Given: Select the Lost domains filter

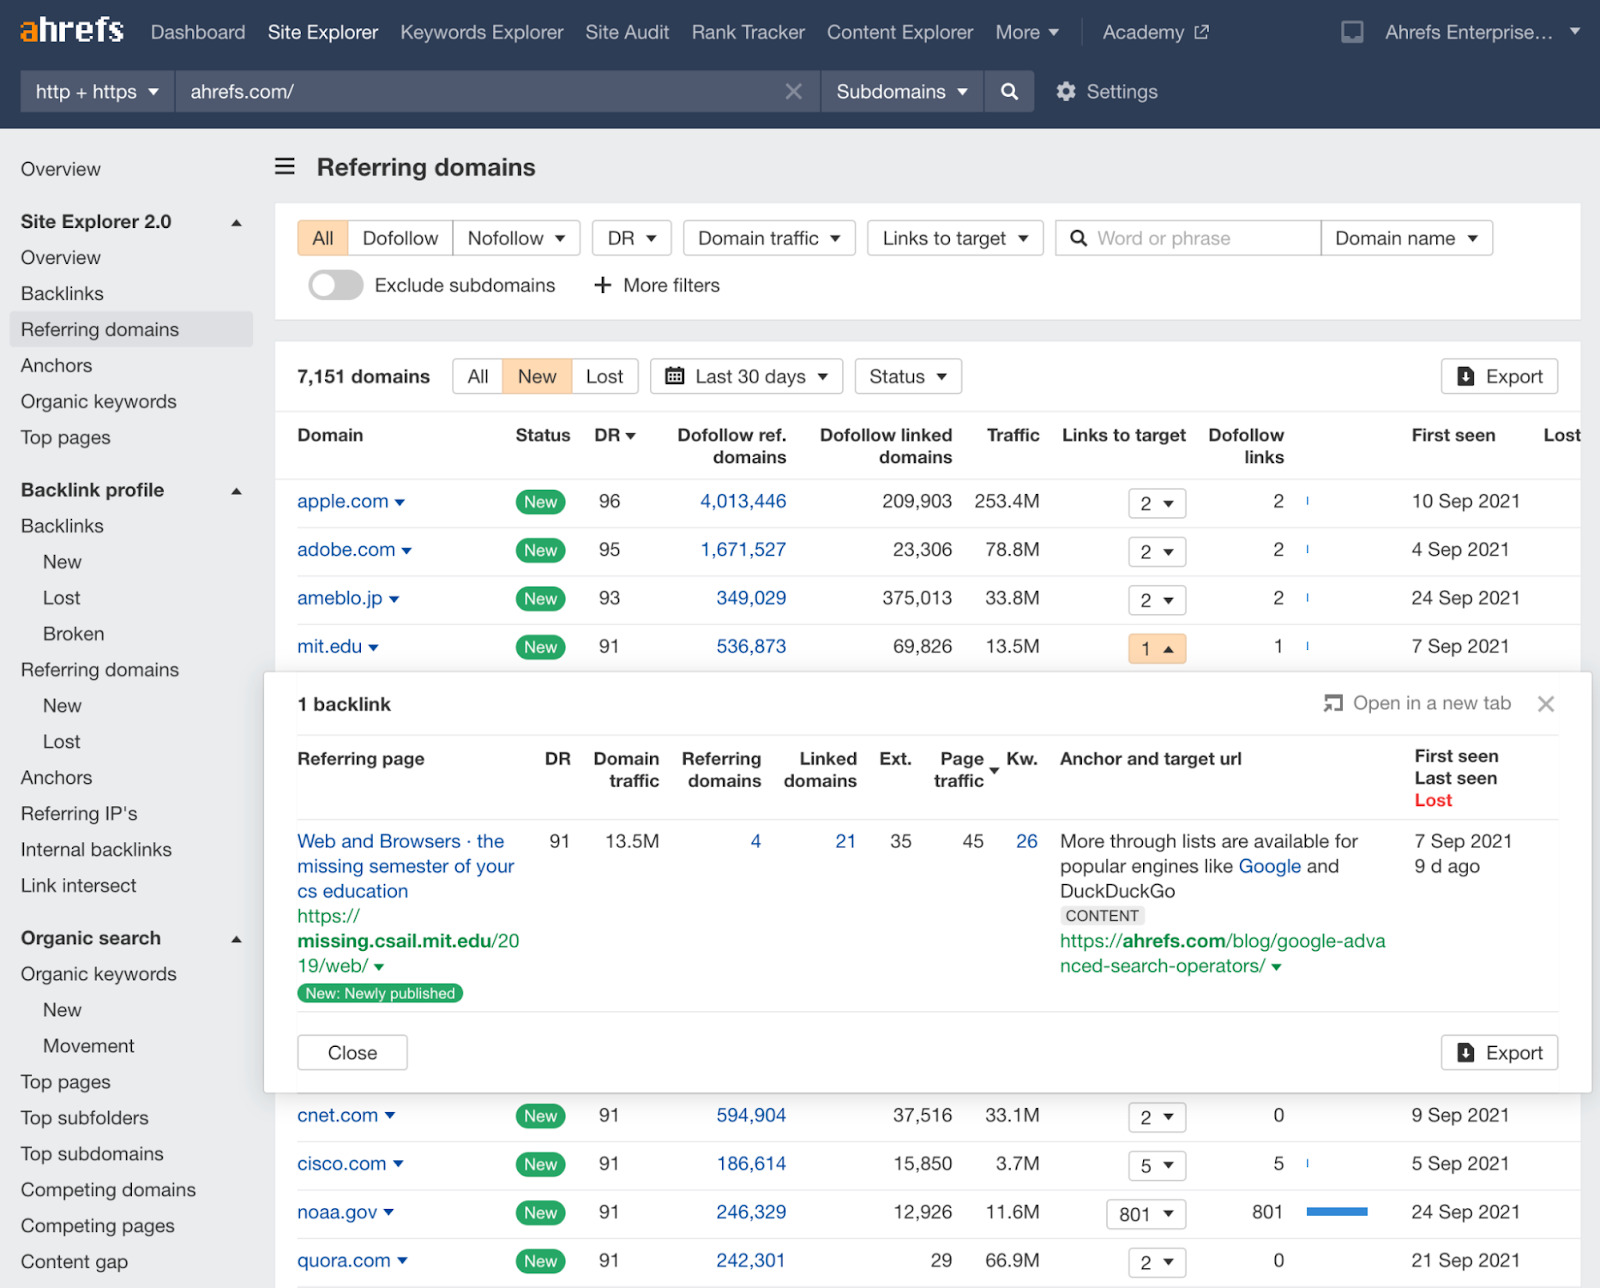Looking at the screenshot, I should click(604, 377).
